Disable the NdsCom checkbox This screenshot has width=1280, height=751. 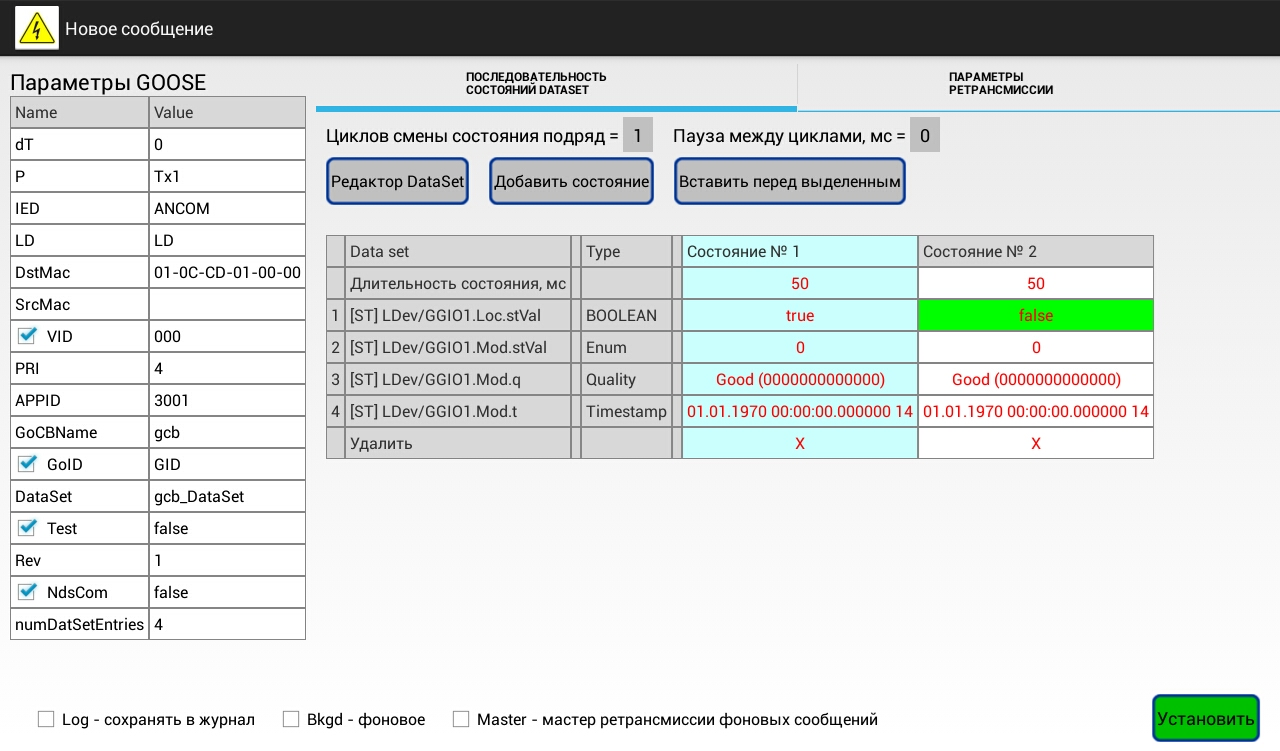tap(27, 593)
